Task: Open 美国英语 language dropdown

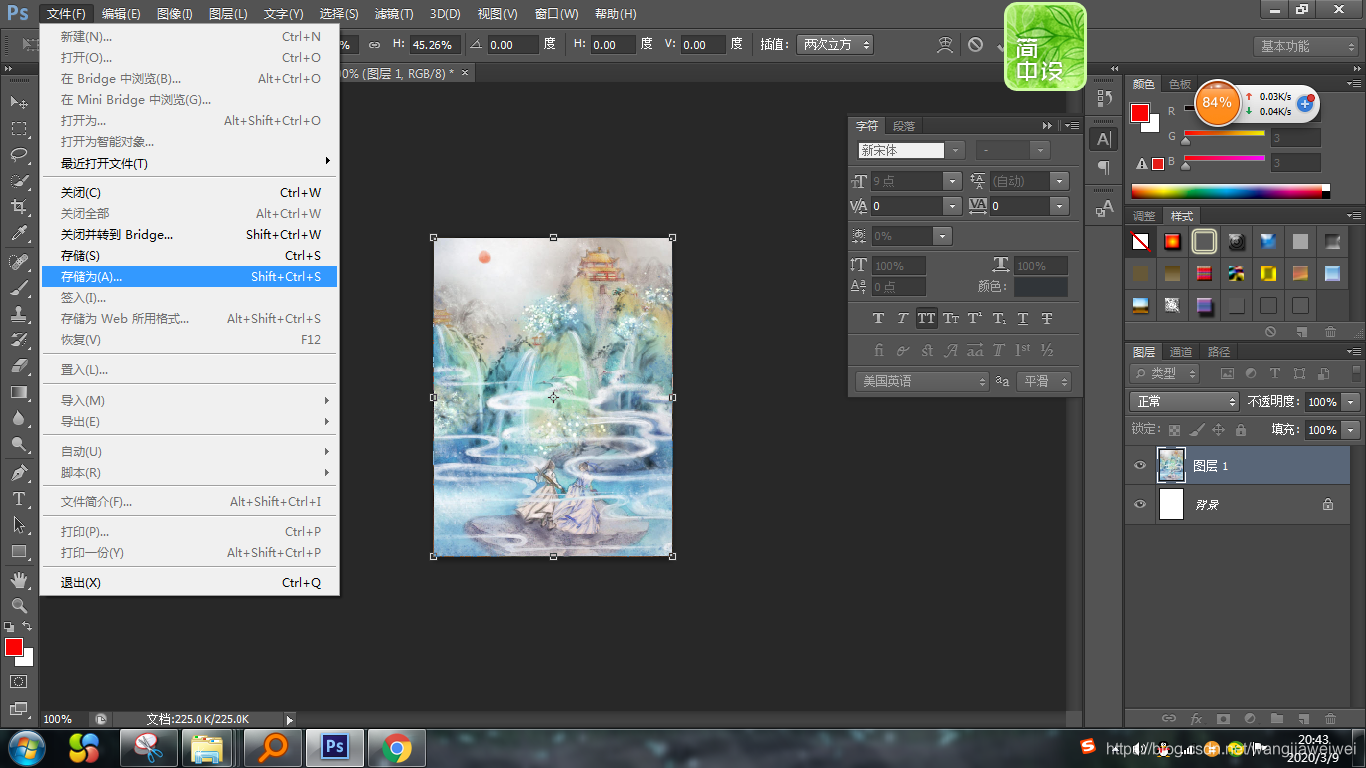Action: point(922,381)
